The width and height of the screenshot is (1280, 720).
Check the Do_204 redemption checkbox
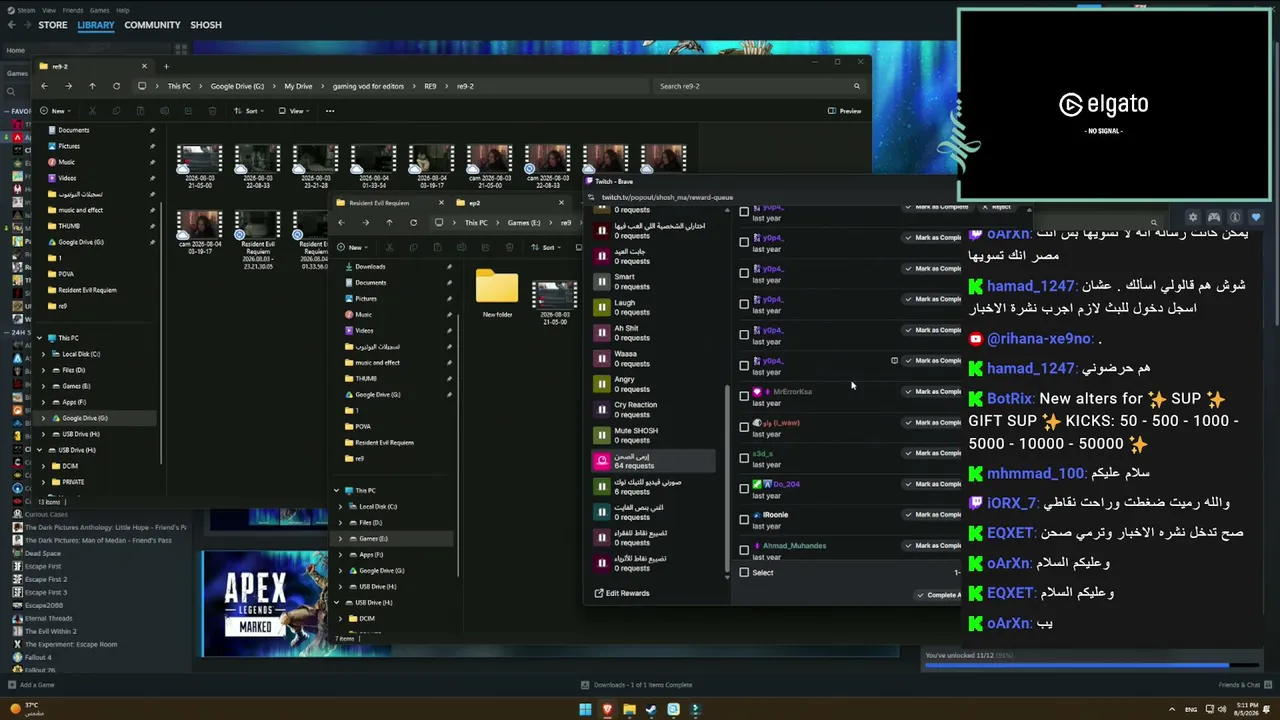(744, 489)
